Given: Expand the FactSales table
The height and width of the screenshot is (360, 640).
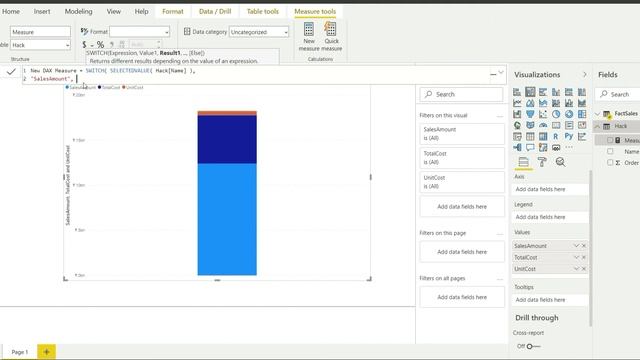Looking at the screenshot, I should (x=598, y=113).
